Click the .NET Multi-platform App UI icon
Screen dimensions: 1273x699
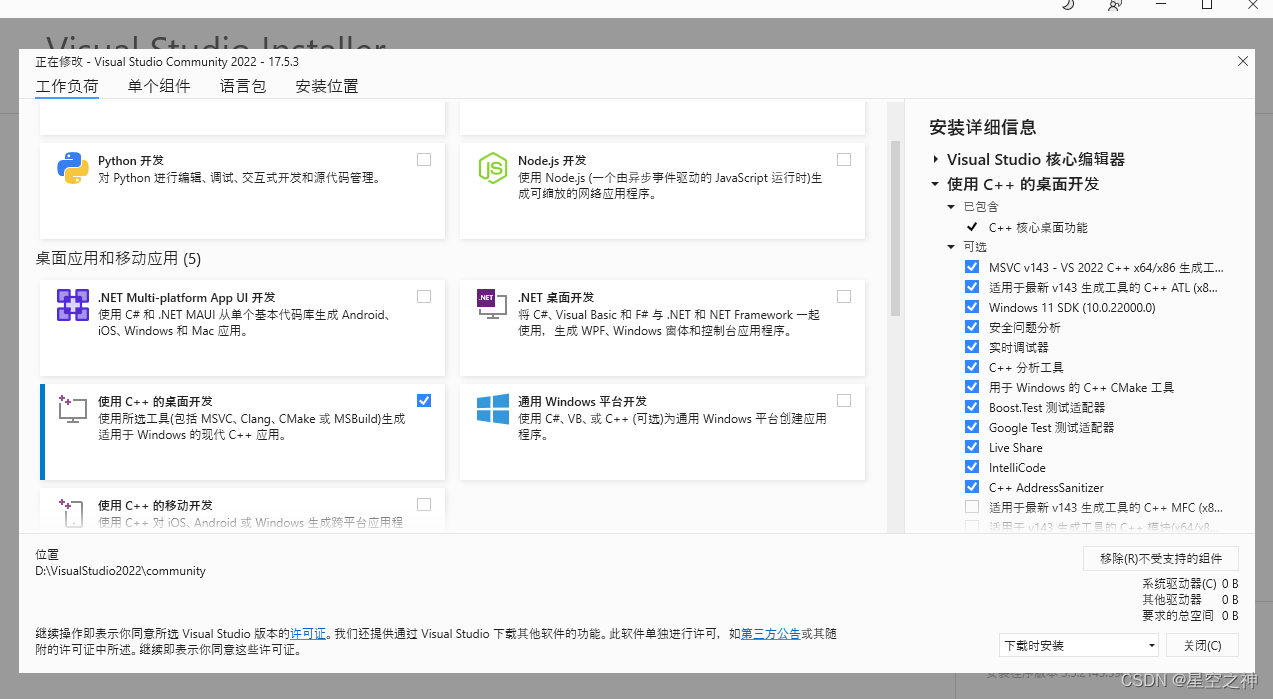pos(73,305)
